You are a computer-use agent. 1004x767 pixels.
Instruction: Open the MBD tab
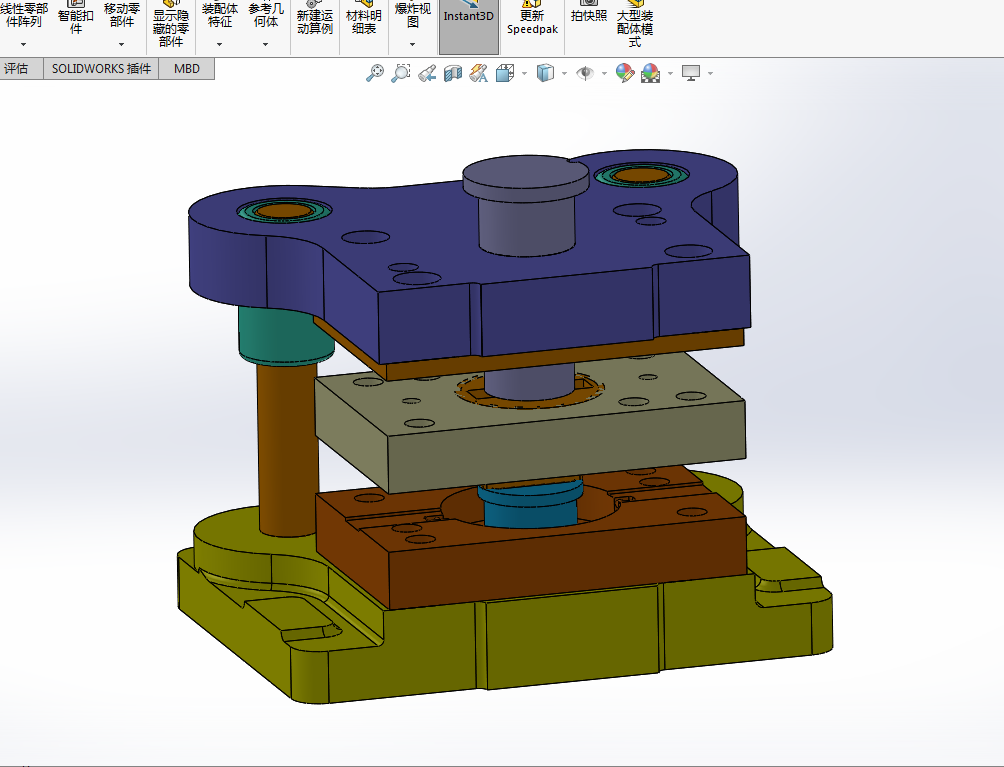point(187,69)
